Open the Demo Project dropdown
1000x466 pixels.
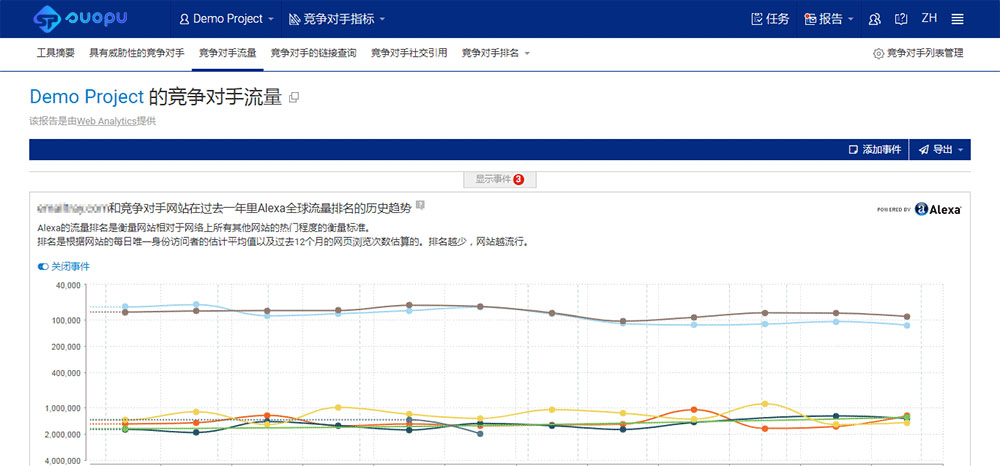227,19
